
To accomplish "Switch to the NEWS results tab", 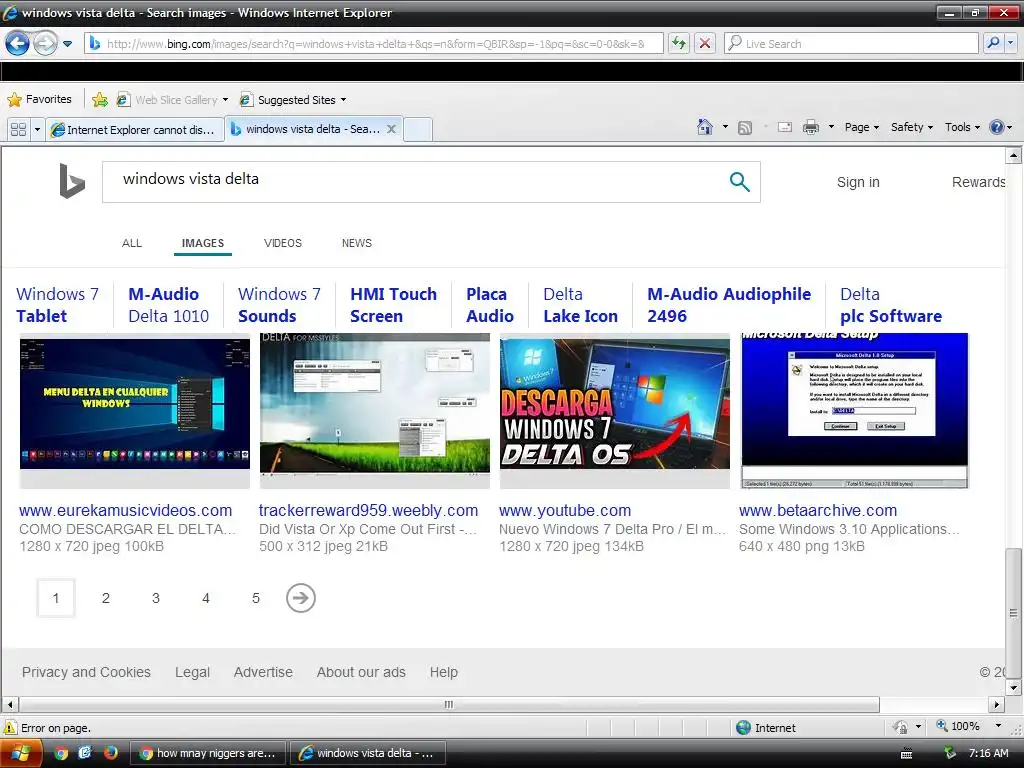I will coord(357,243).
